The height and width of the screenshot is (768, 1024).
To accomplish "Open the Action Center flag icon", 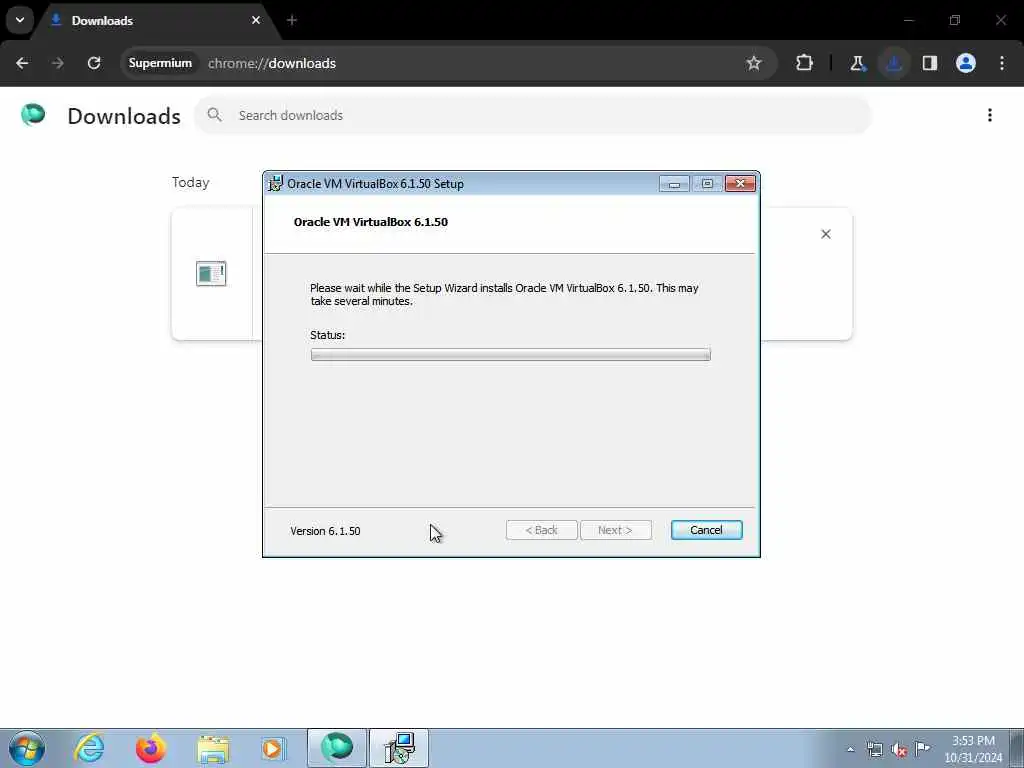I will 923,748.
